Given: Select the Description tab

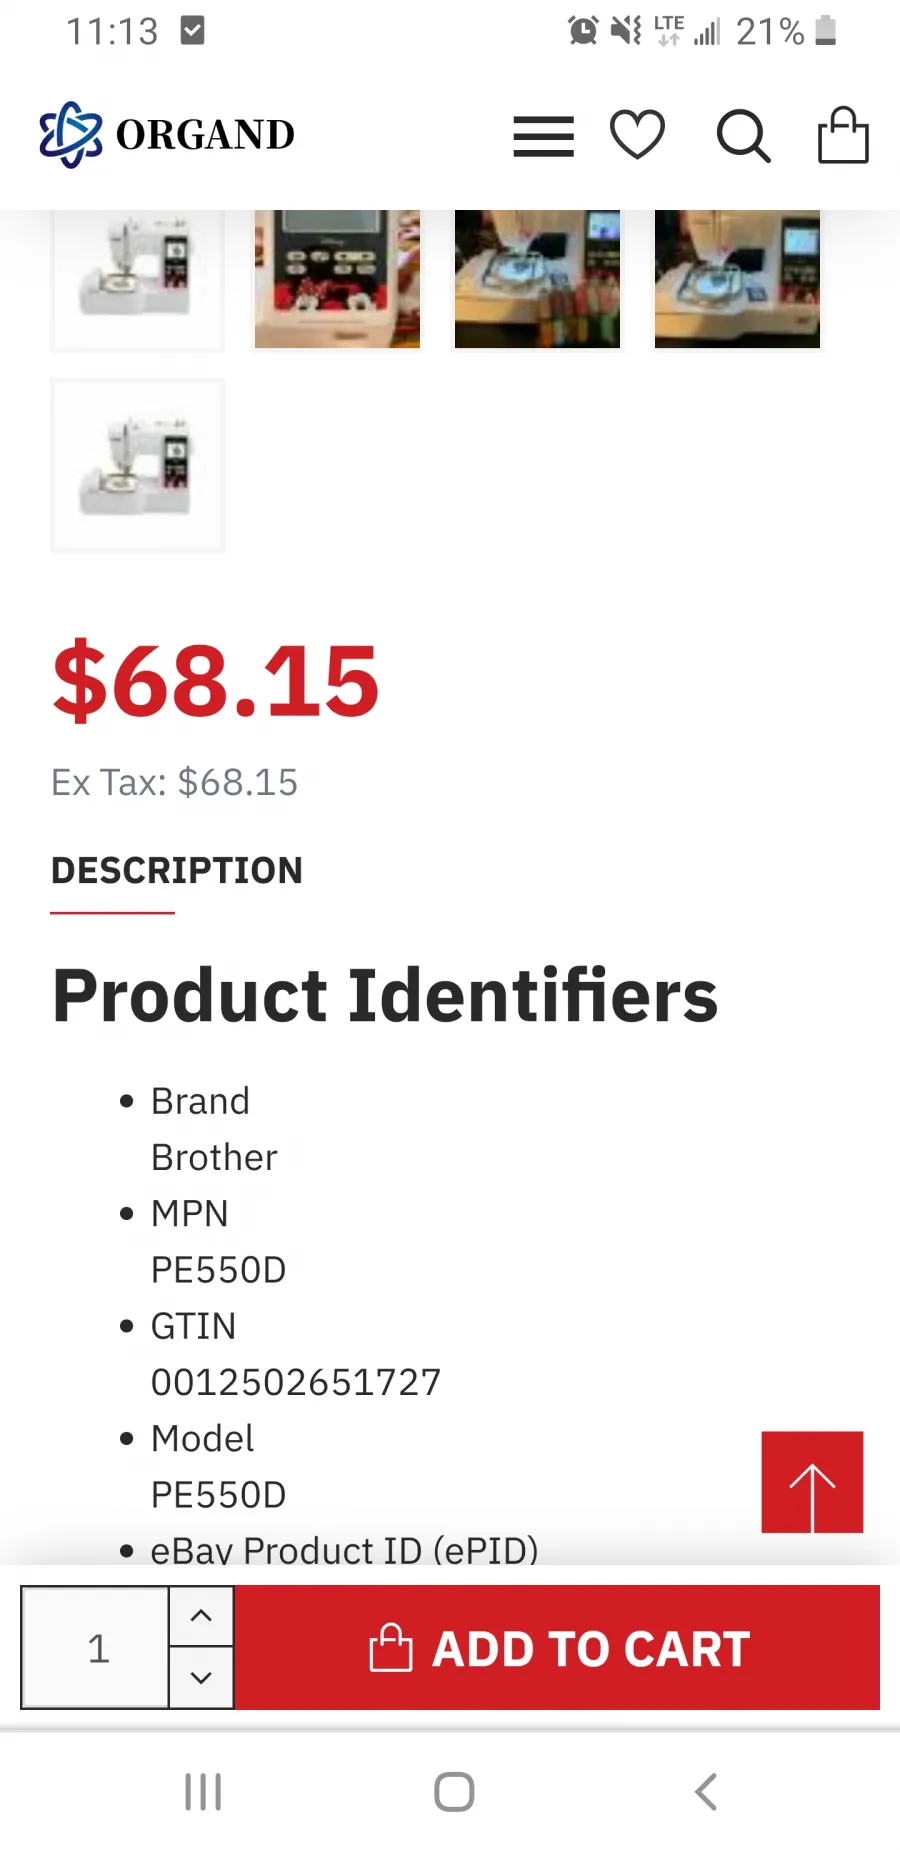Looking at the screenshot, I should [177, 871].
